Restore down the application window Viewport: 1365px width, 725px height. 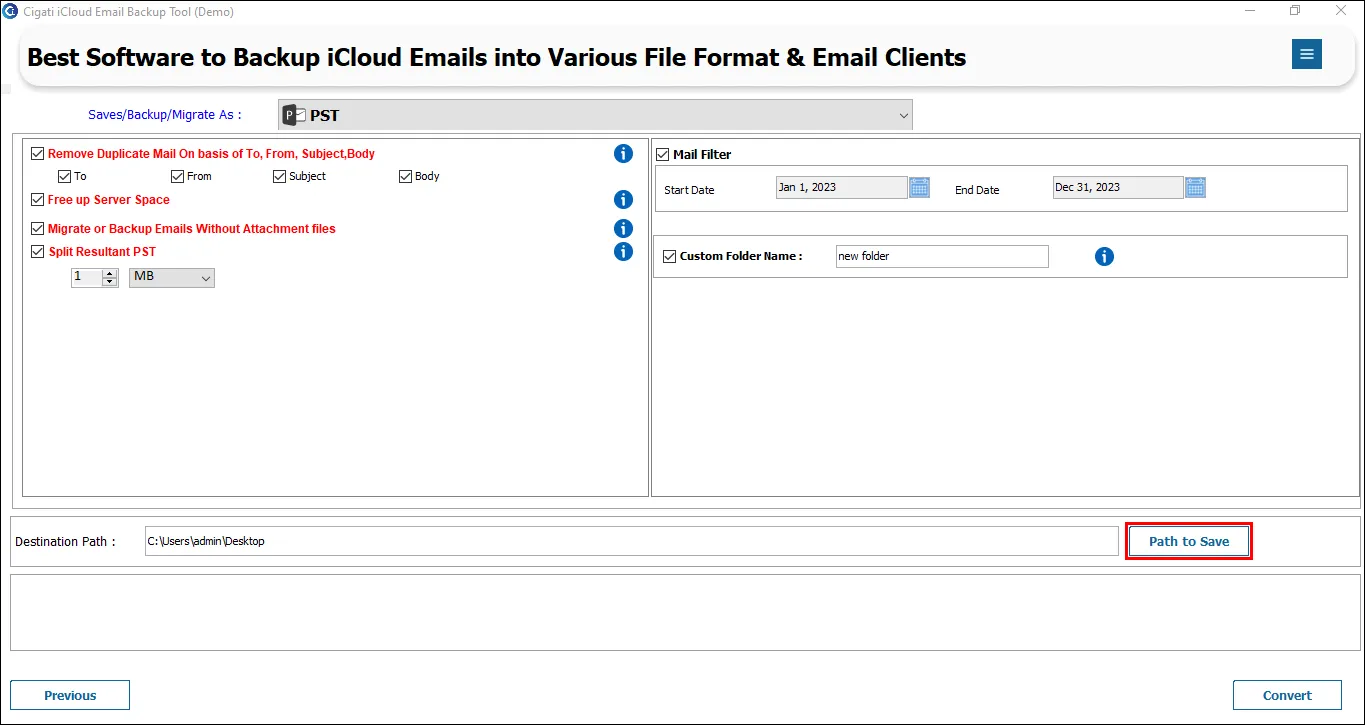tap(1295, 11)
